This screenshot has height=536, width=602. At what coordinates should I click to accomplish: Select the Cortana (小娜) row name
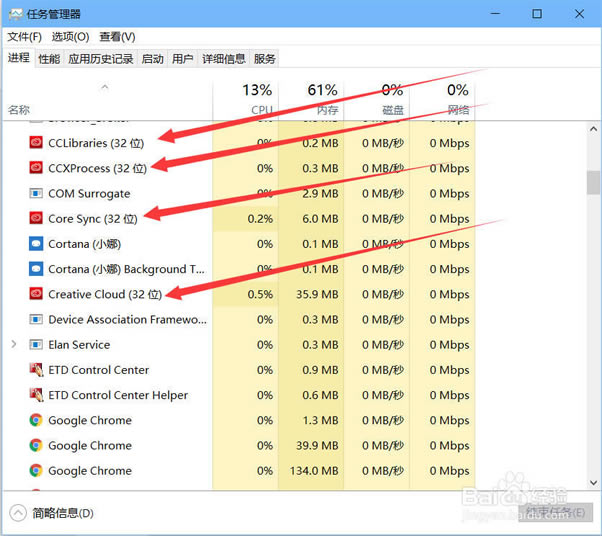pos(84,244)
